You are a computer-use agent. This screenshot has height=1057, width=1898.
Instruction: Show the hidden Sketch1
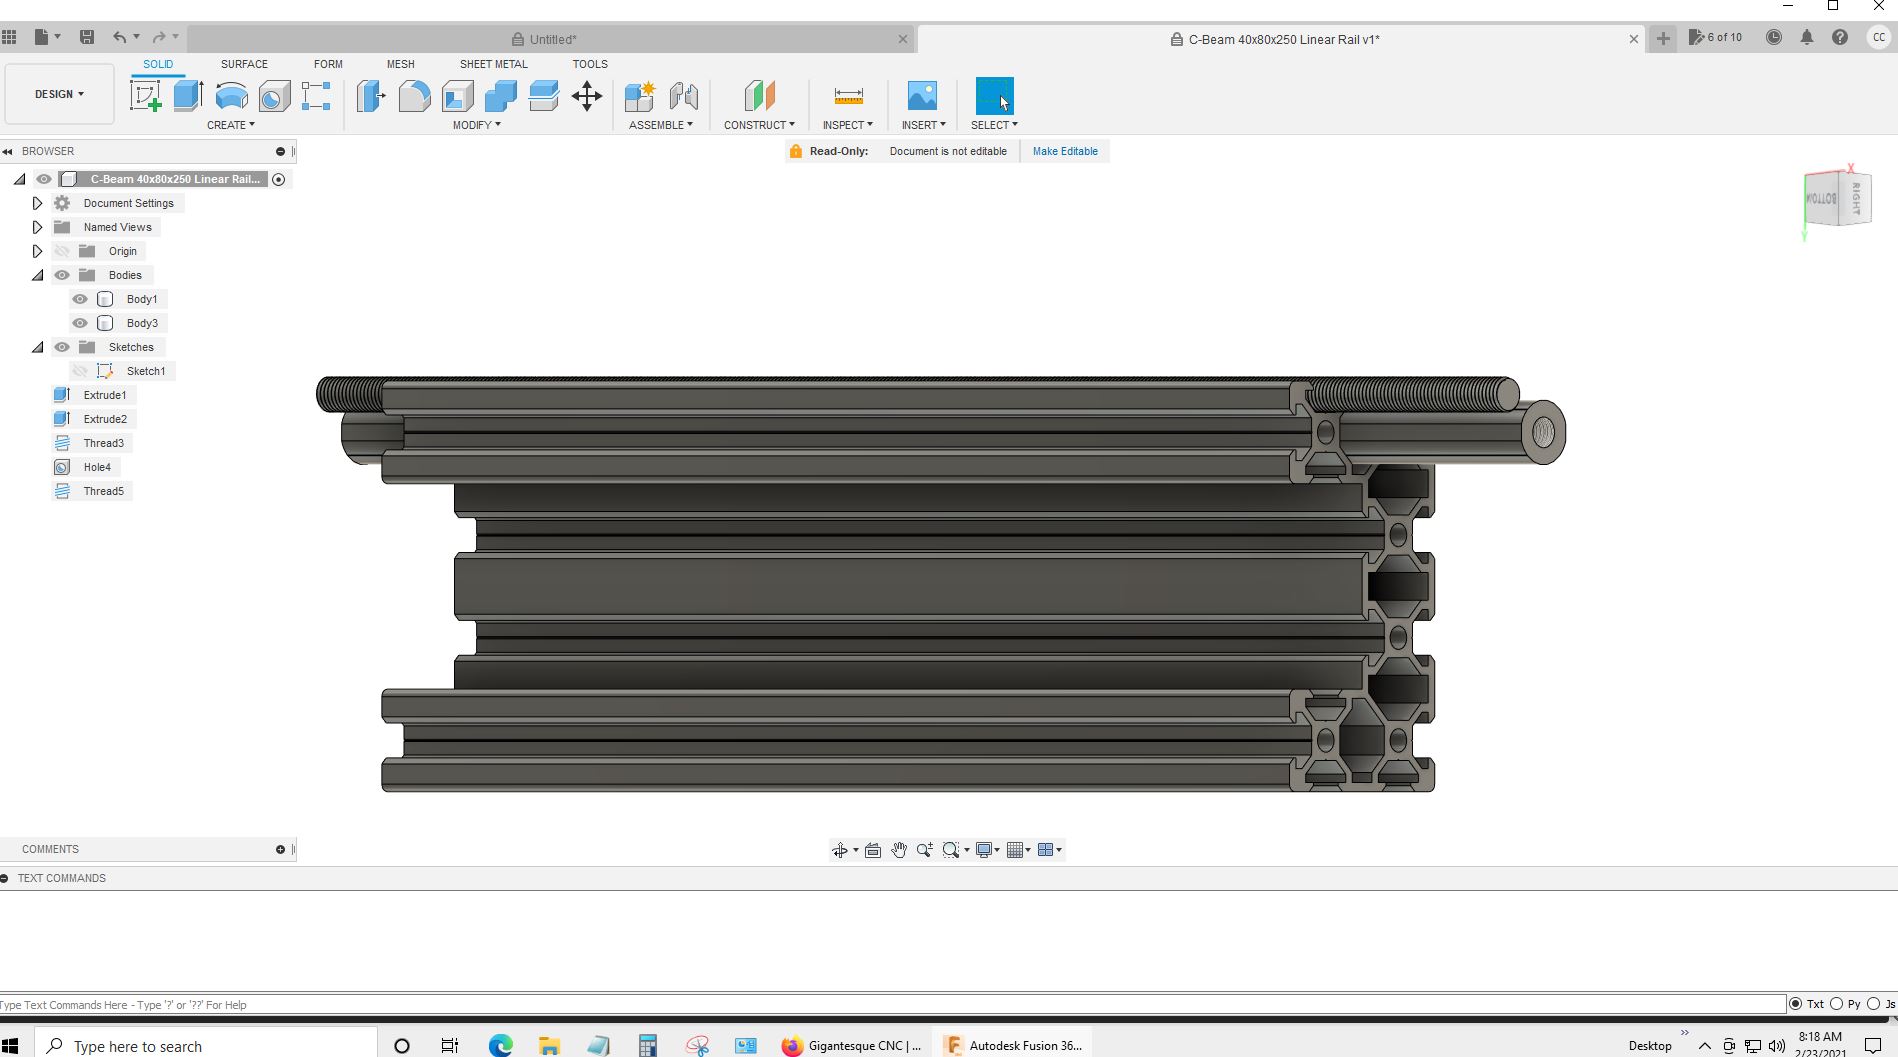pyautogui.click(x=80, y=371)
